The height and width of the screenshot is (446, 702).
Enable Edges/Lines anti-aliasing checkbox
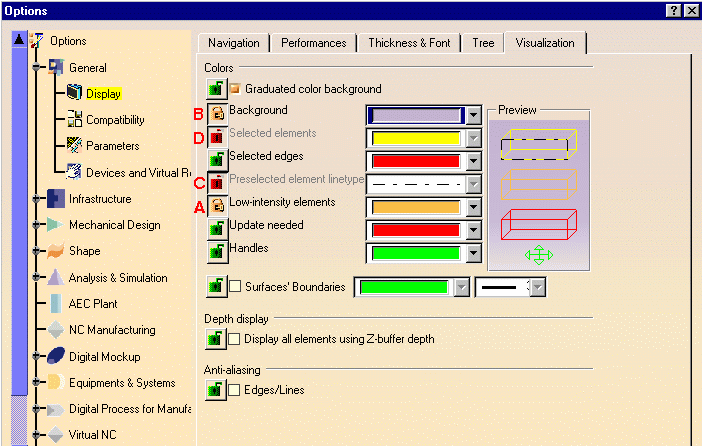pos(236,391)
